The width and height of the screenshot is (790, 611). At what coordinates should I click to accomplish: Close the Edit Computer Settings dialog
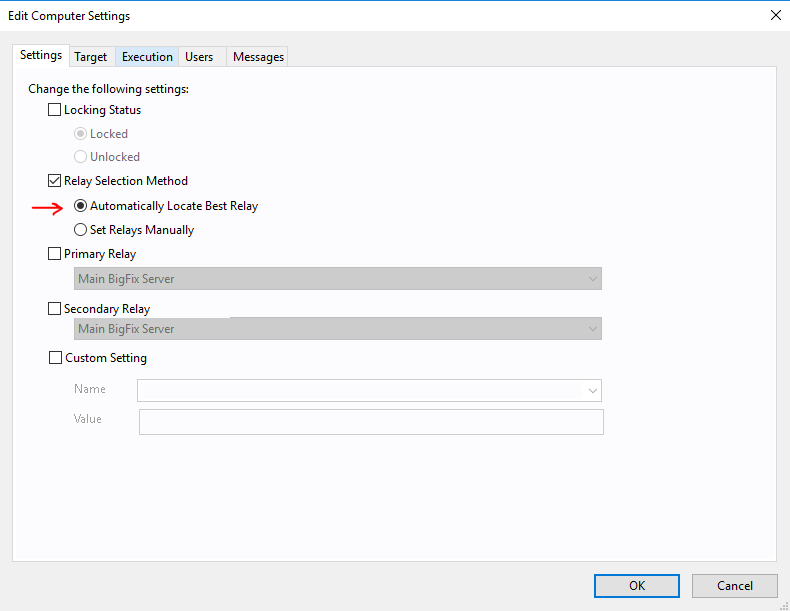(775, 16)
